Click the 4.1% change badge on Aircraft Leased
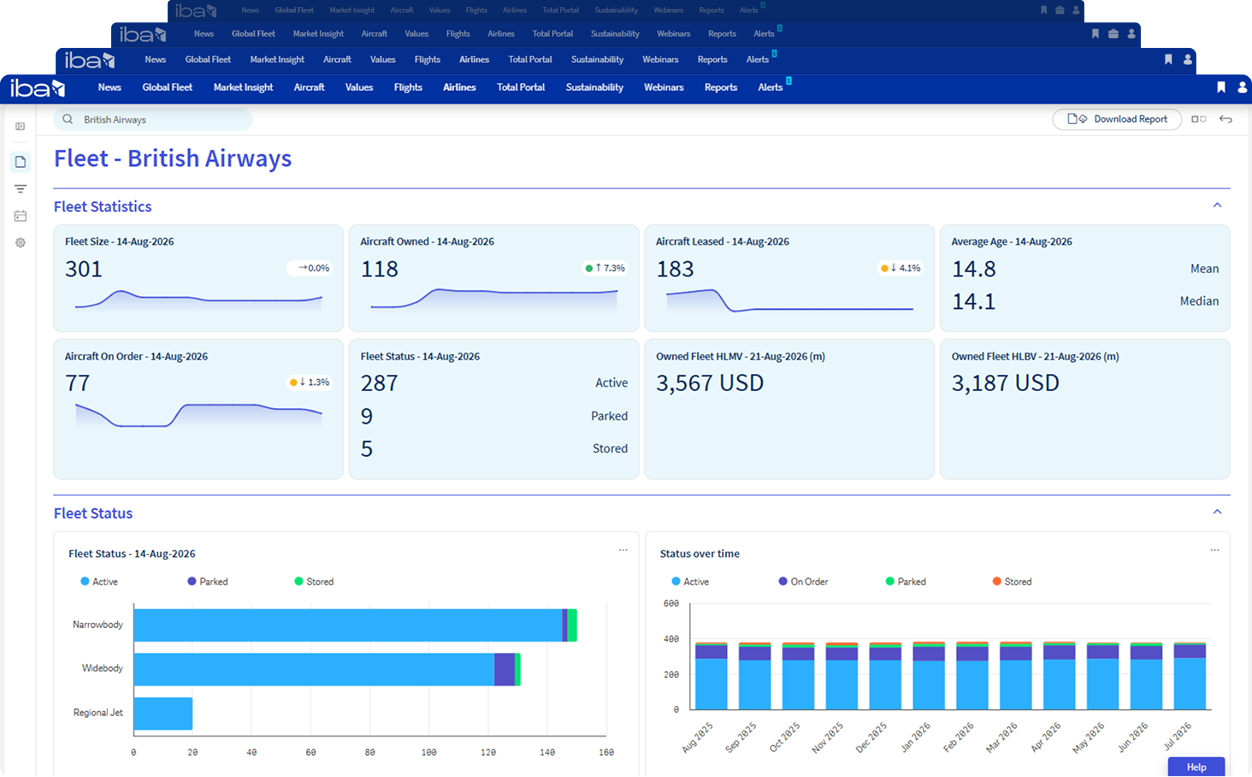The height and width of the screenshot is (777, 1252). [901, 268]
